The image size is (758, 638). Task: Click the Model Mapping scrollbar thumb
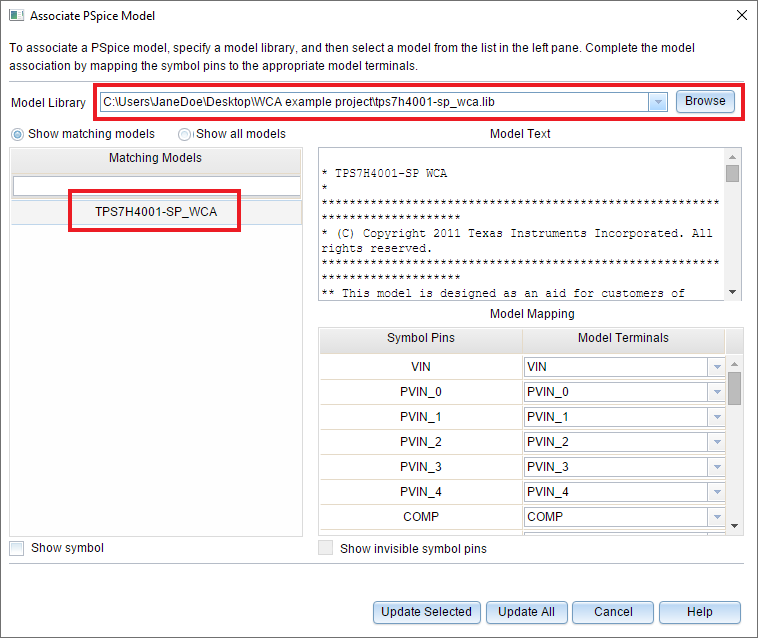pyautogui.click(x=735, y=388)
